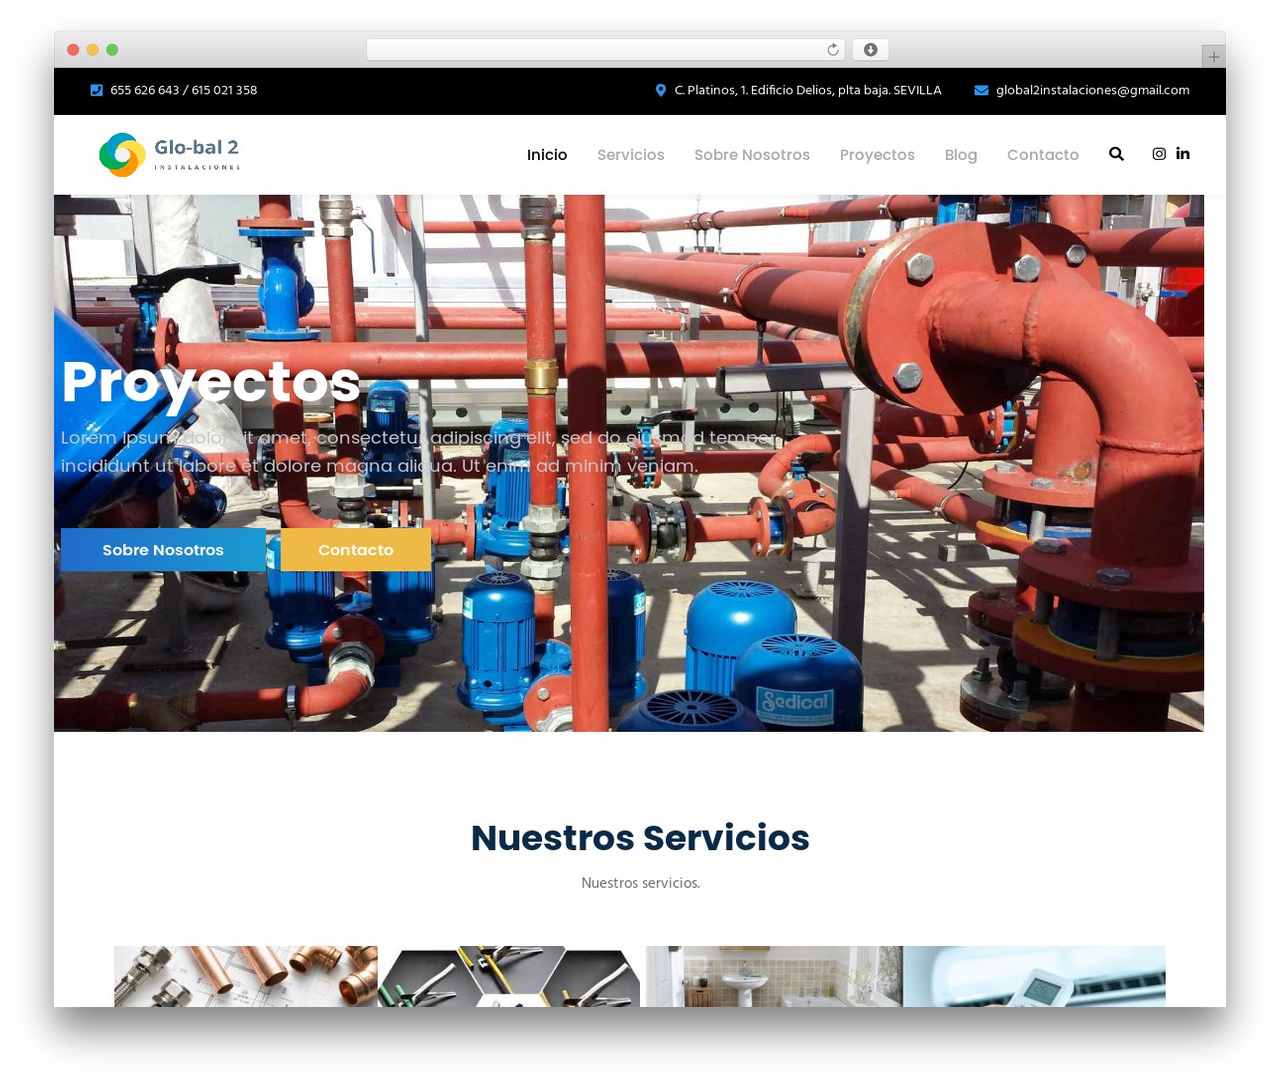Open a new browser tab with plus
This screenshot has height=1084, width=1280.
[1213, 57]
